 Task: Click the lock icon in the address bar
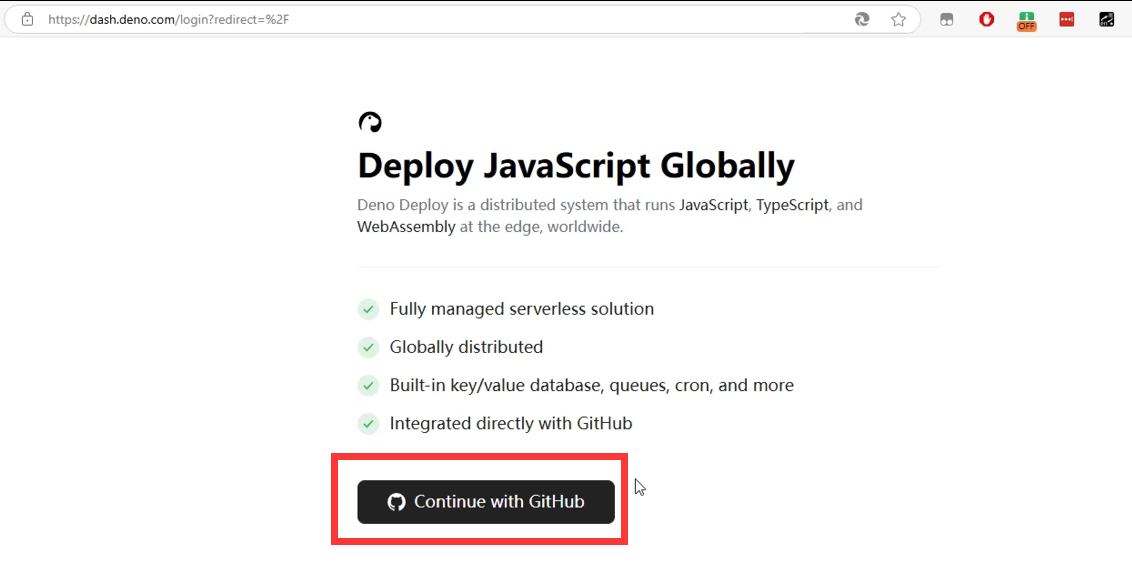pos(27,19)
